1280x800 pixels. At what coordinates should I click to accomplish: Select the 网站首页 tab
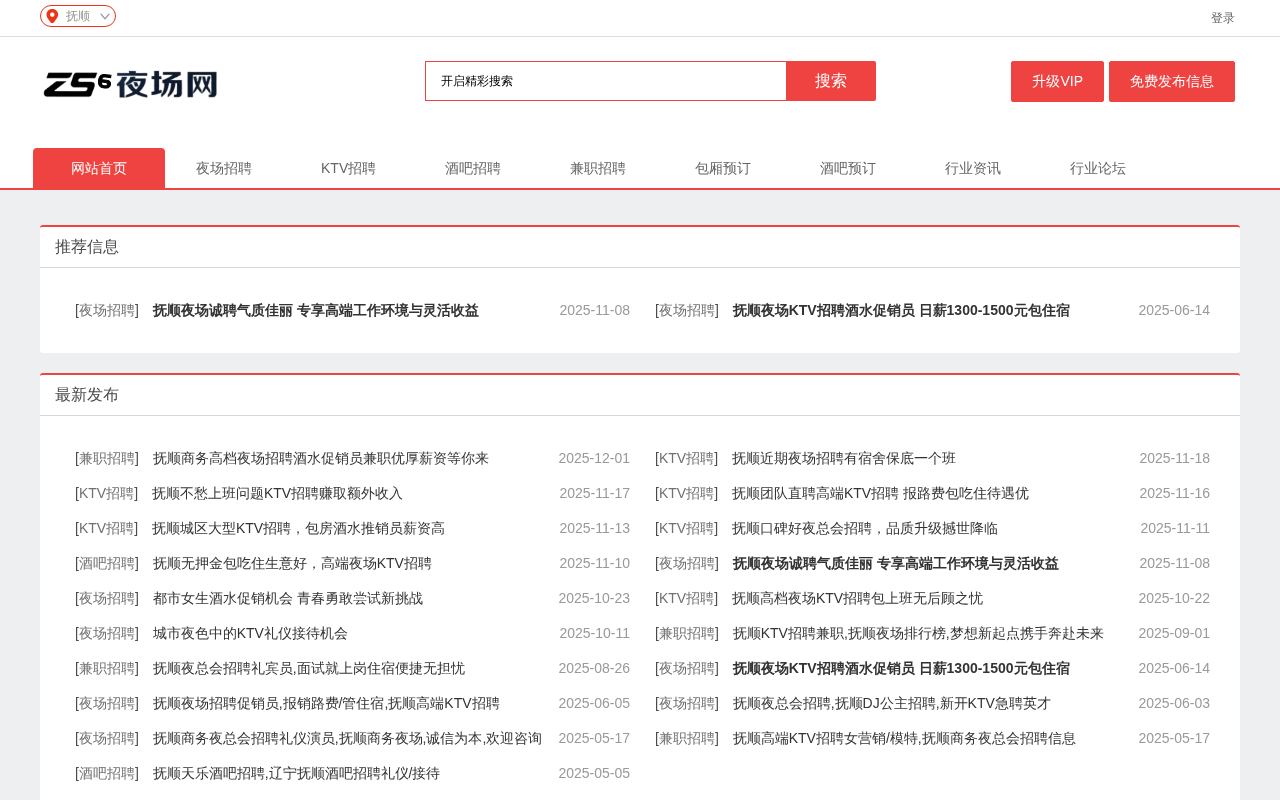[x=99, y=168]
